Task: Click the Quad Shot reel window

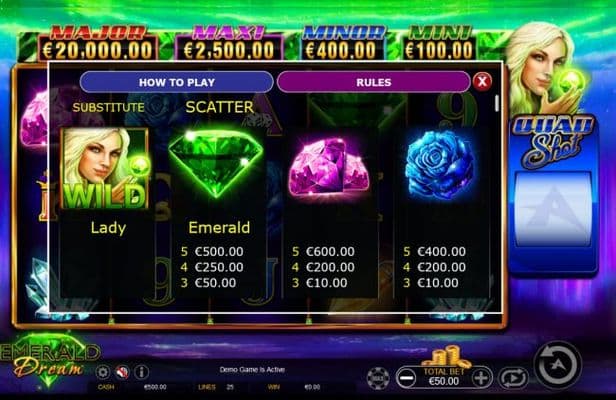Action: (553, 209)
